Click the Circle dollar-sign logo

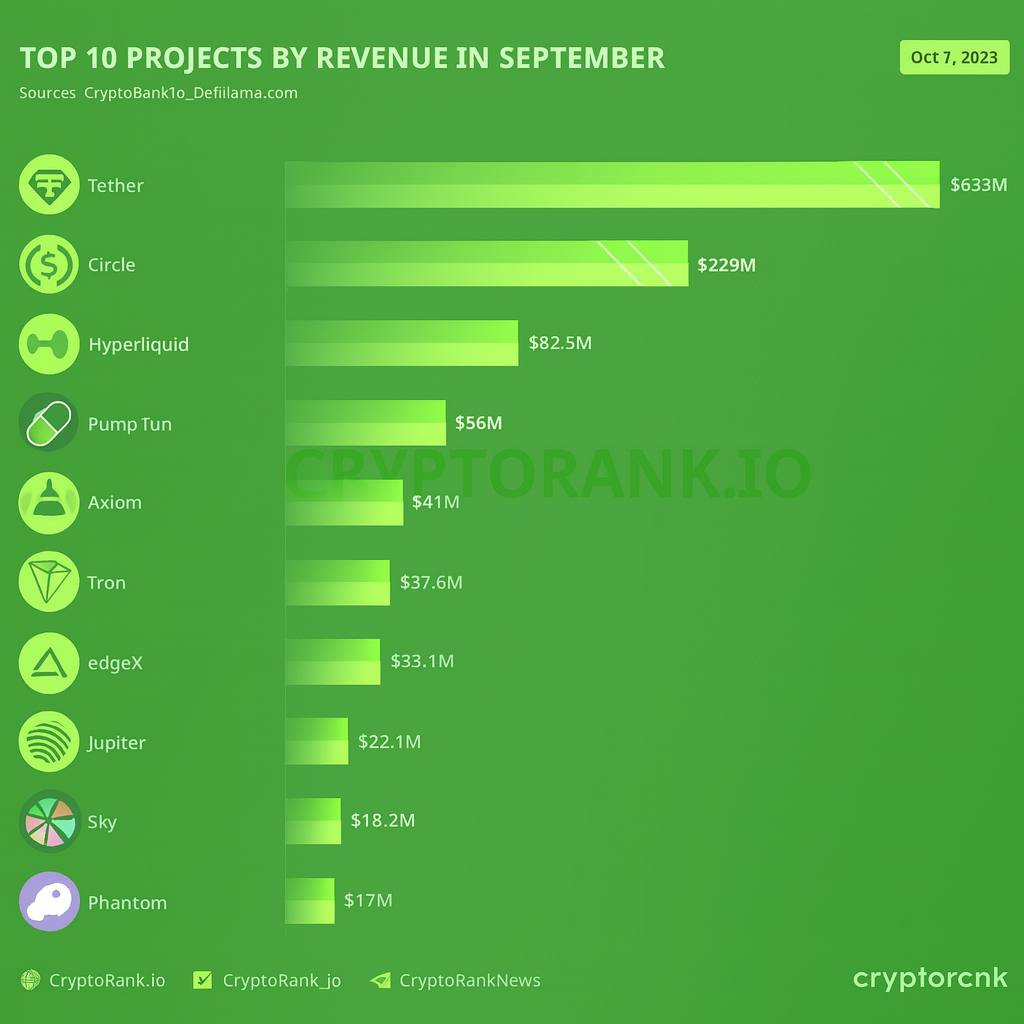[x=48, y=264]
